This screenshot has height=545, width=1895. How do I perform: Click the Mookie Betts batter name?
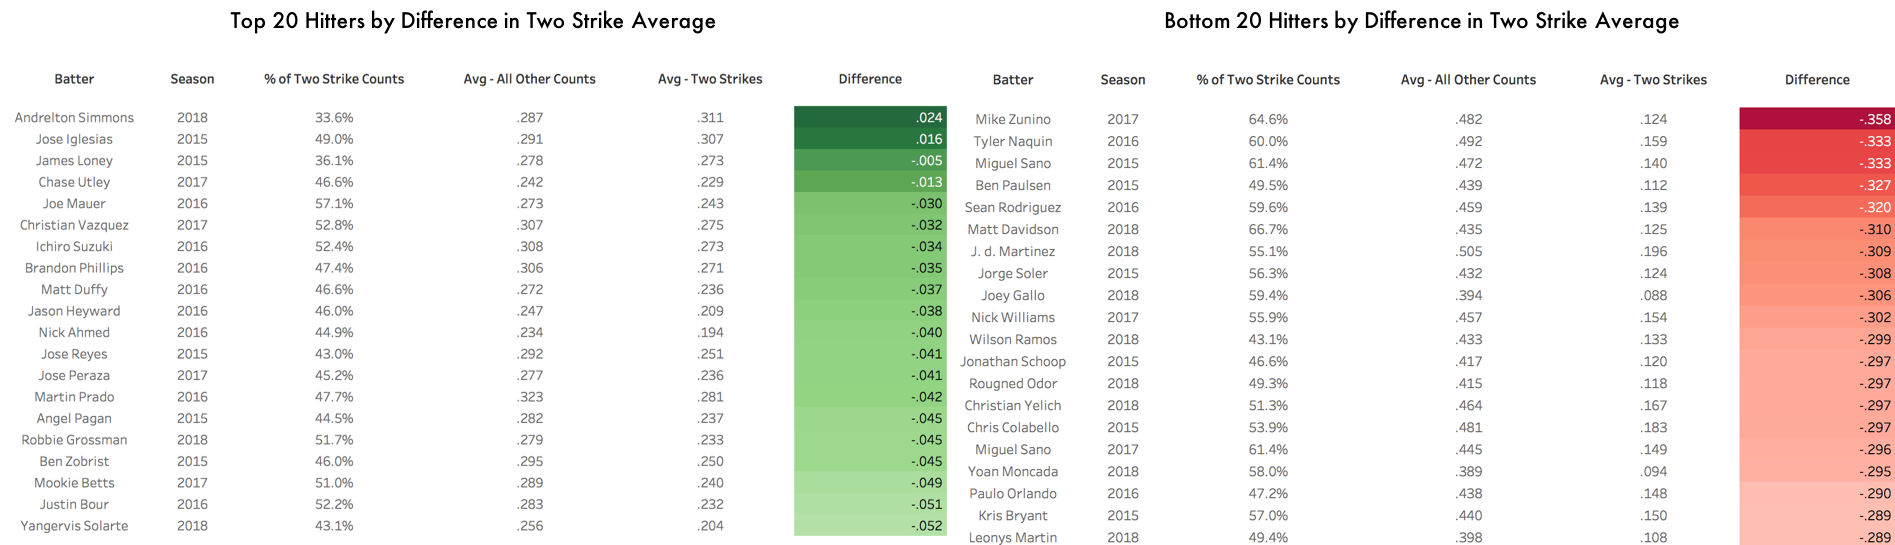74,483
